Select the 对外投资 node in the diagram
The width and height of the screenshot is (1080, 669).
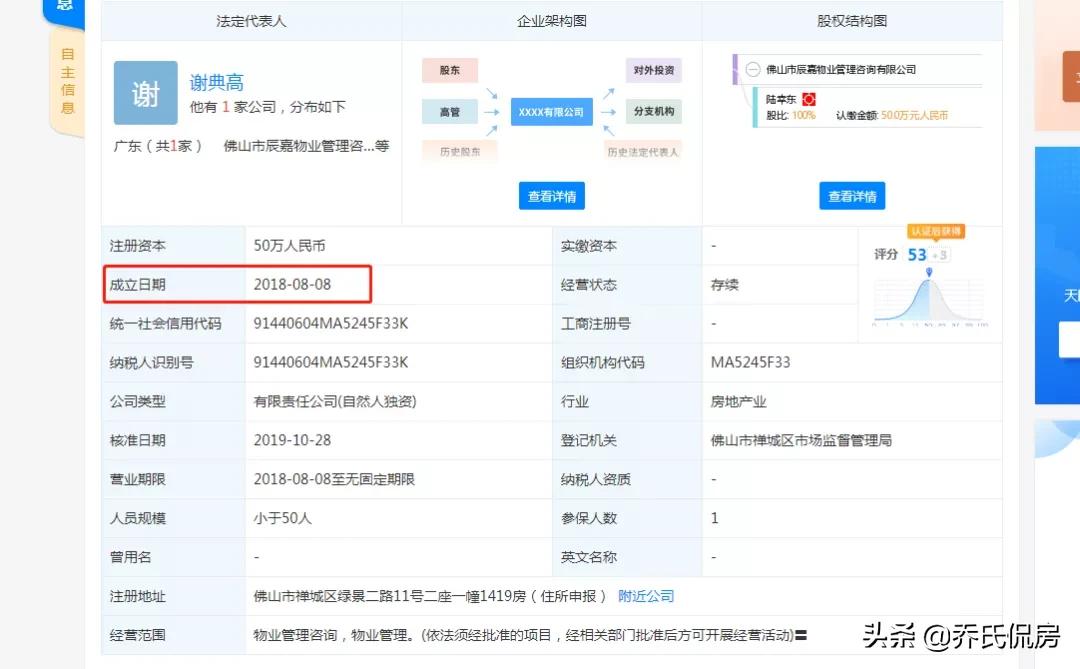tap(654, 70)
